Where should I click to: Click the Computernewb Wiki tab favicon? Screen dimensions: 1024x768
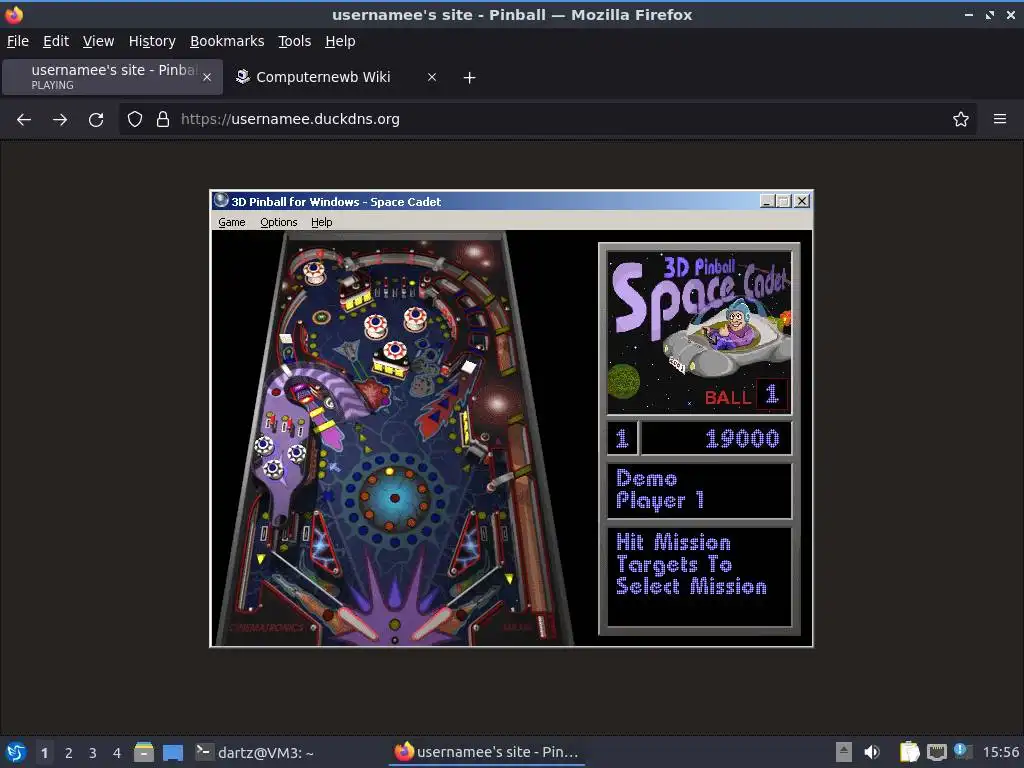coord(243,77)
